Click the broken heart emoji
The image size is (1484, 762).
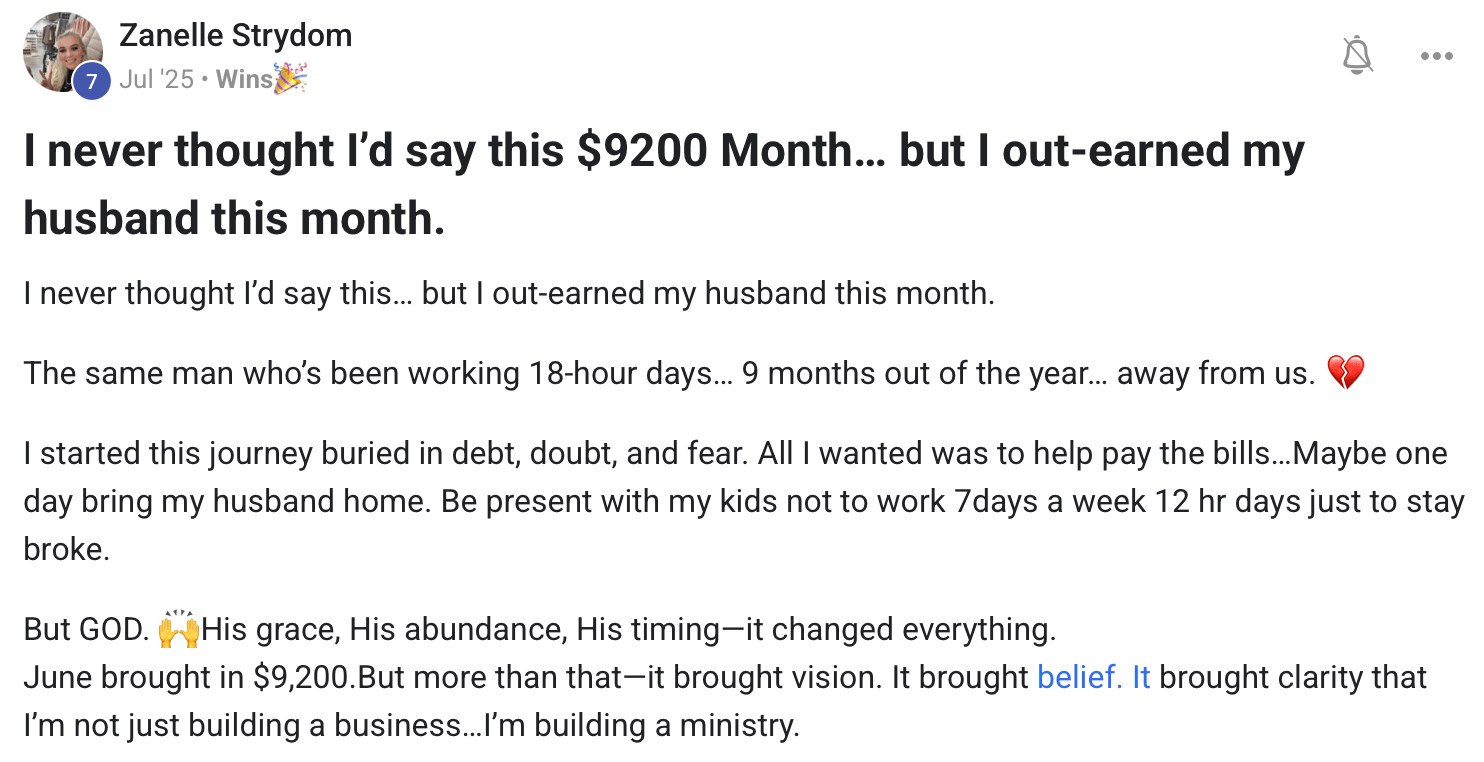(x=1345, y=373)
